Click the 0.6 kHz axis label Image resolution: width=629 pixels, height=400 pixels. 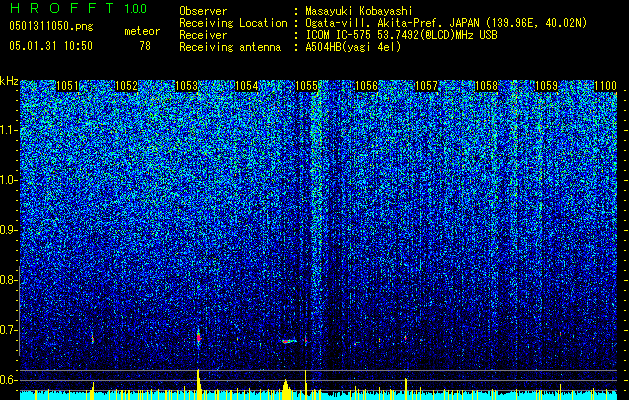pos(8,380)
